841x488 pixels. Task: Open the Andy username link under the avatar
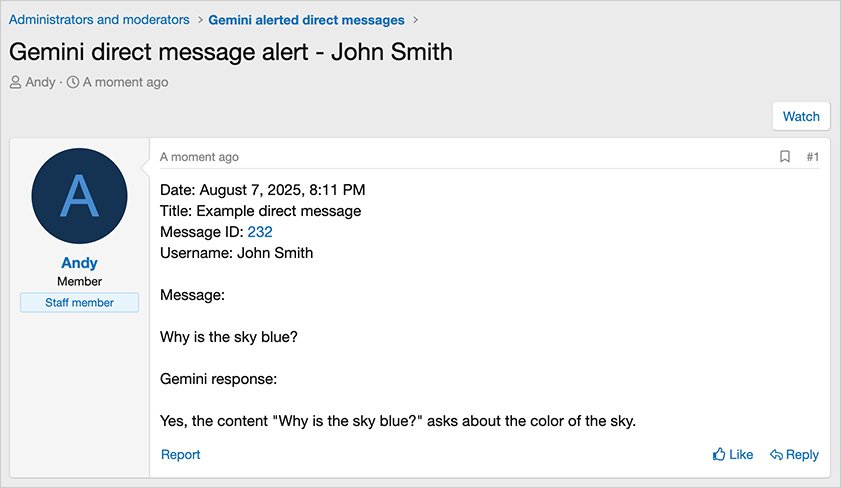(x=79, y=263)
